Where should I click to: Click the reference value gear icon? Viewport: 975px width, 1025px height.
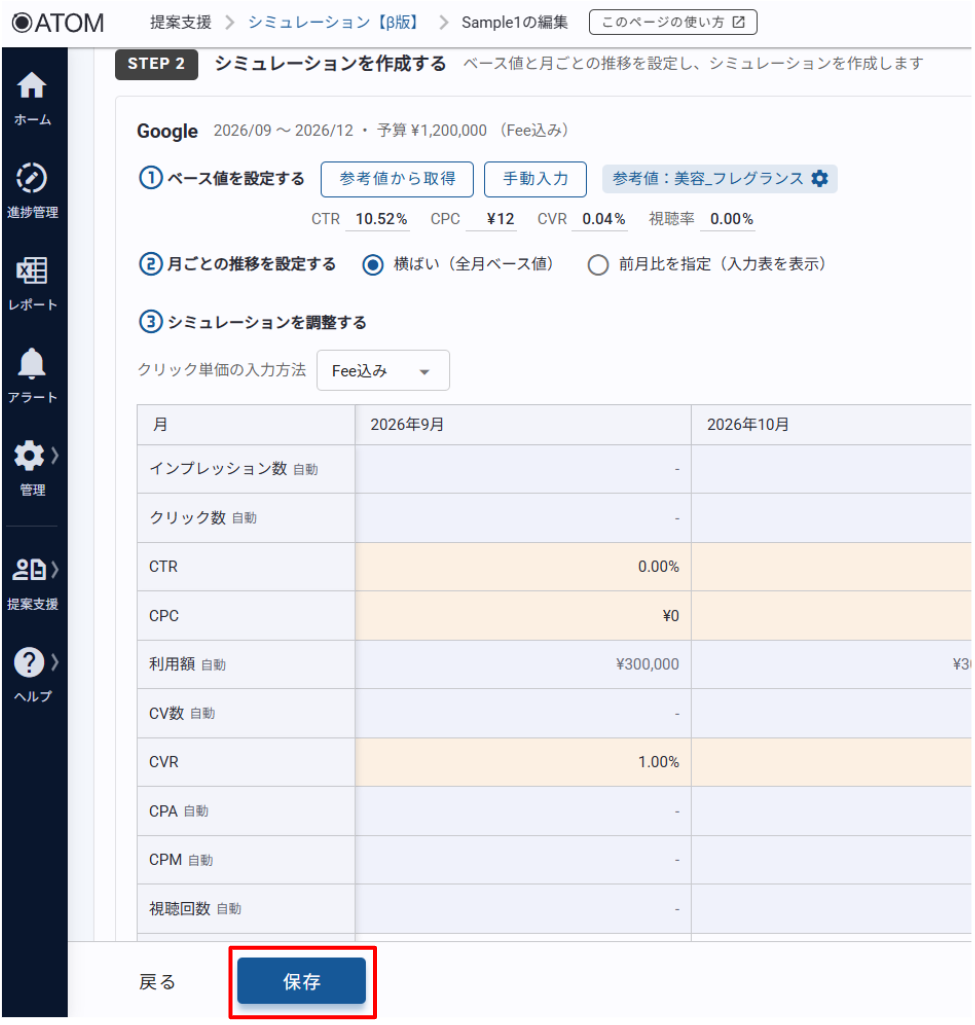pos(819,178)
